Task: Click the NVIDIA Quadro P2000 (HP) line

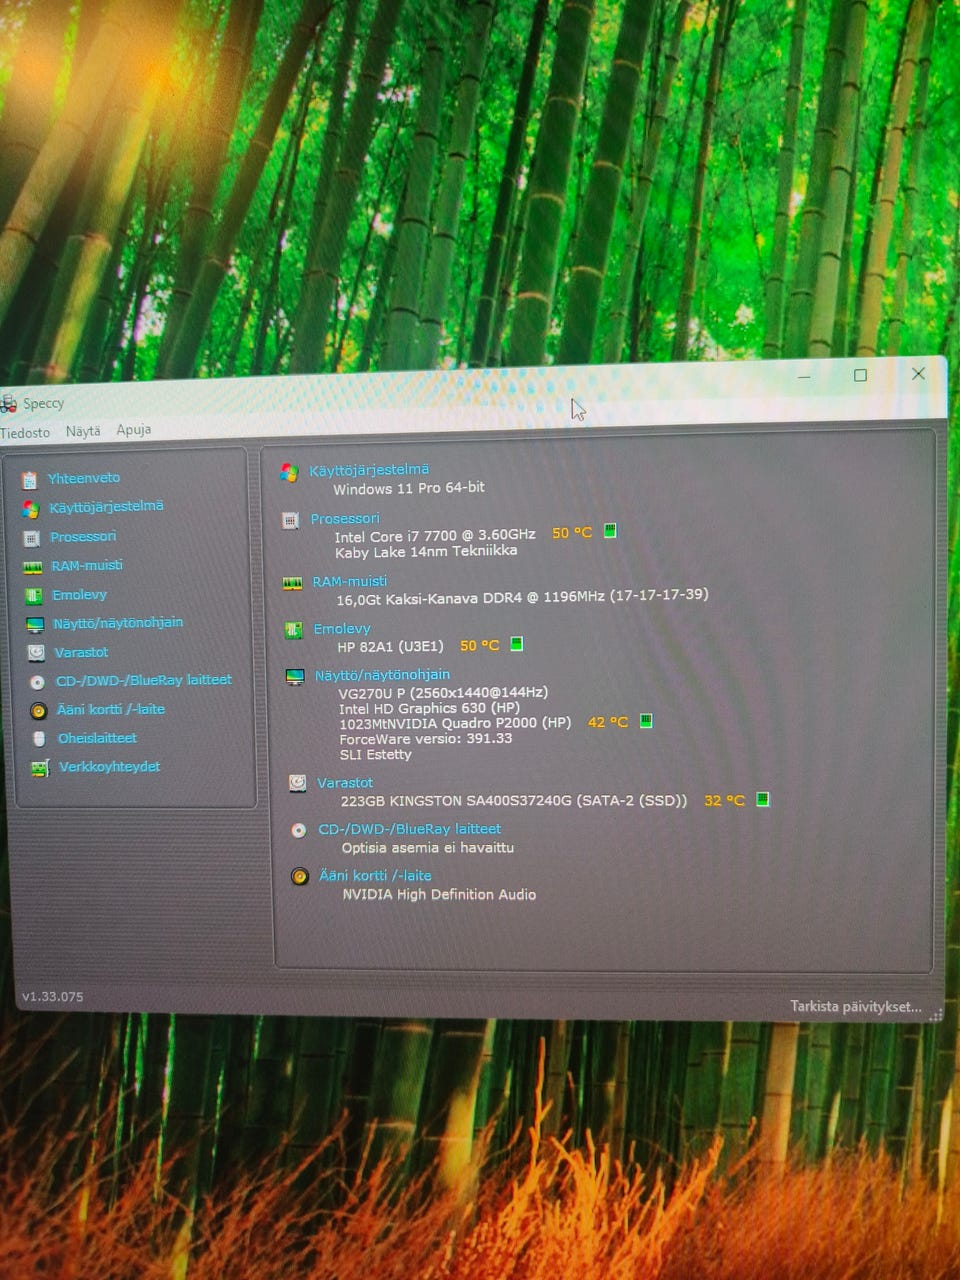Action: pyautogui.click(x=455, y=723)
